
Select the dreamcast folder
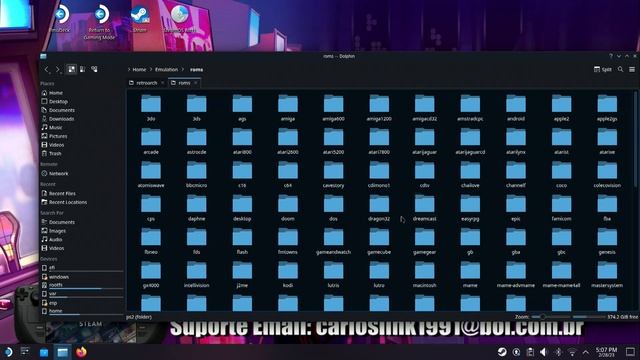point(424,208)
